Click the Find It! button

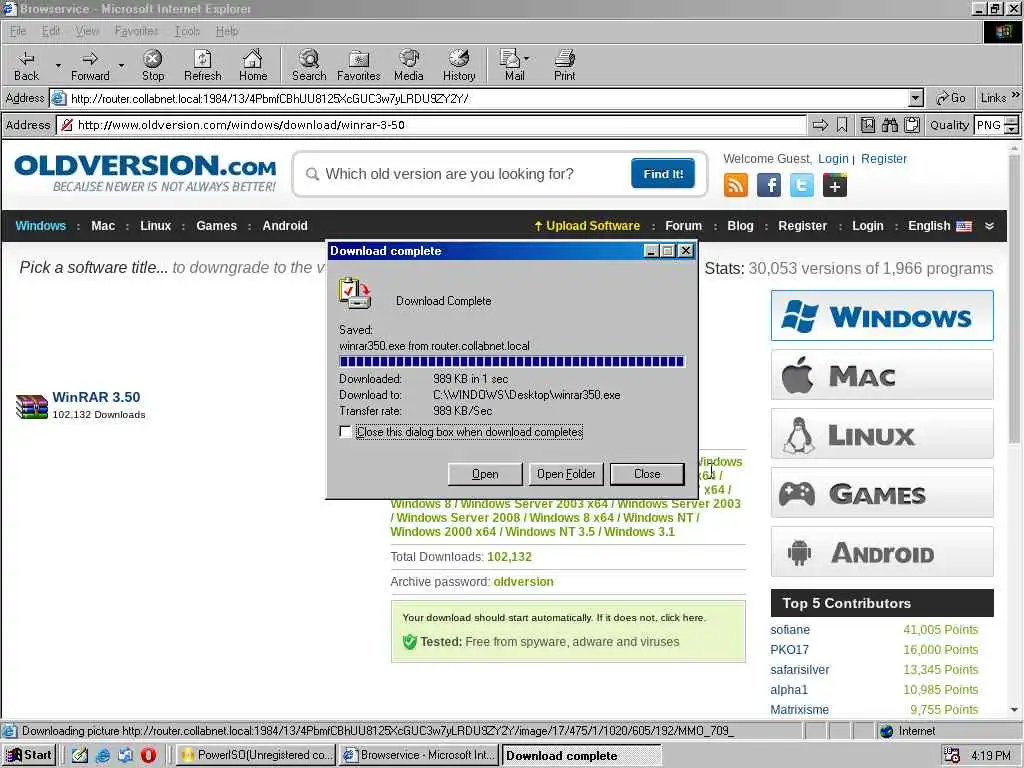[x=663, y=174]
